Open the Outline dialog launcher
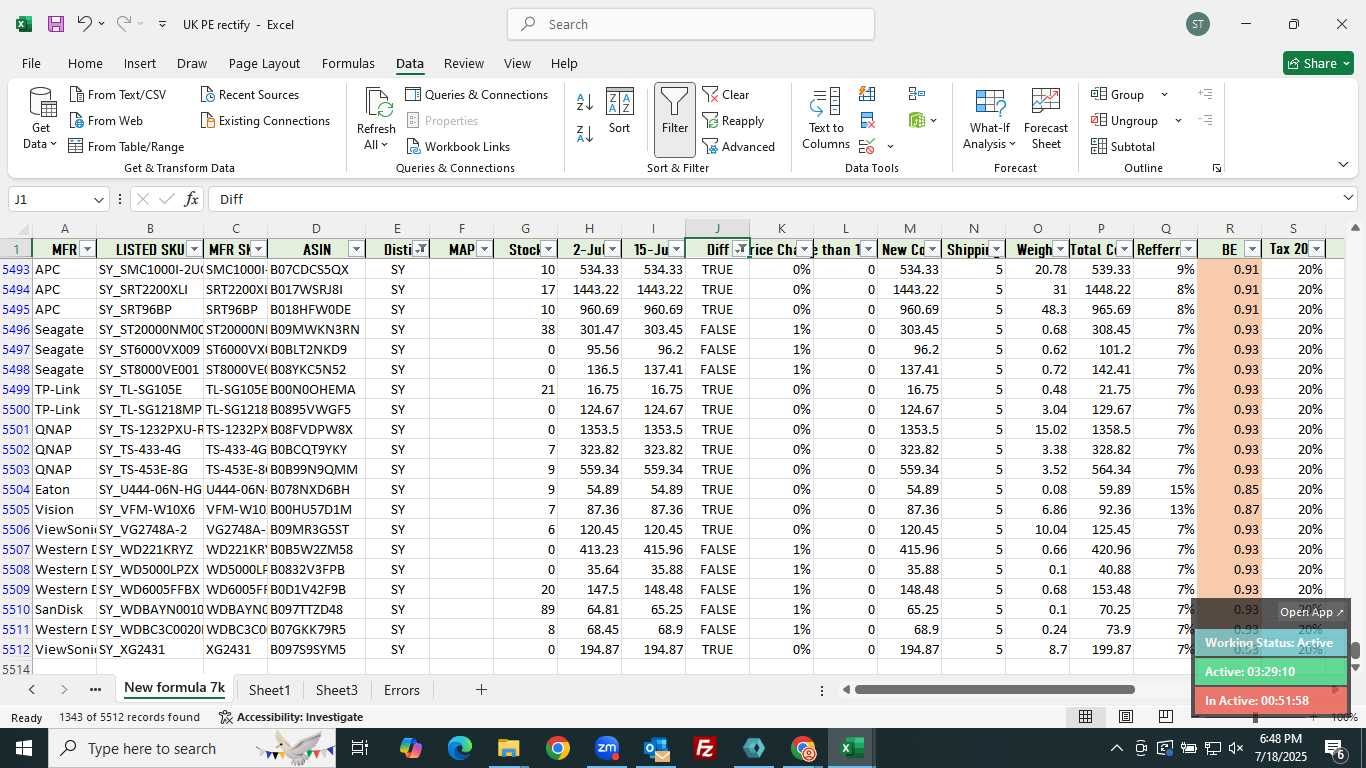 point(1217,168)
